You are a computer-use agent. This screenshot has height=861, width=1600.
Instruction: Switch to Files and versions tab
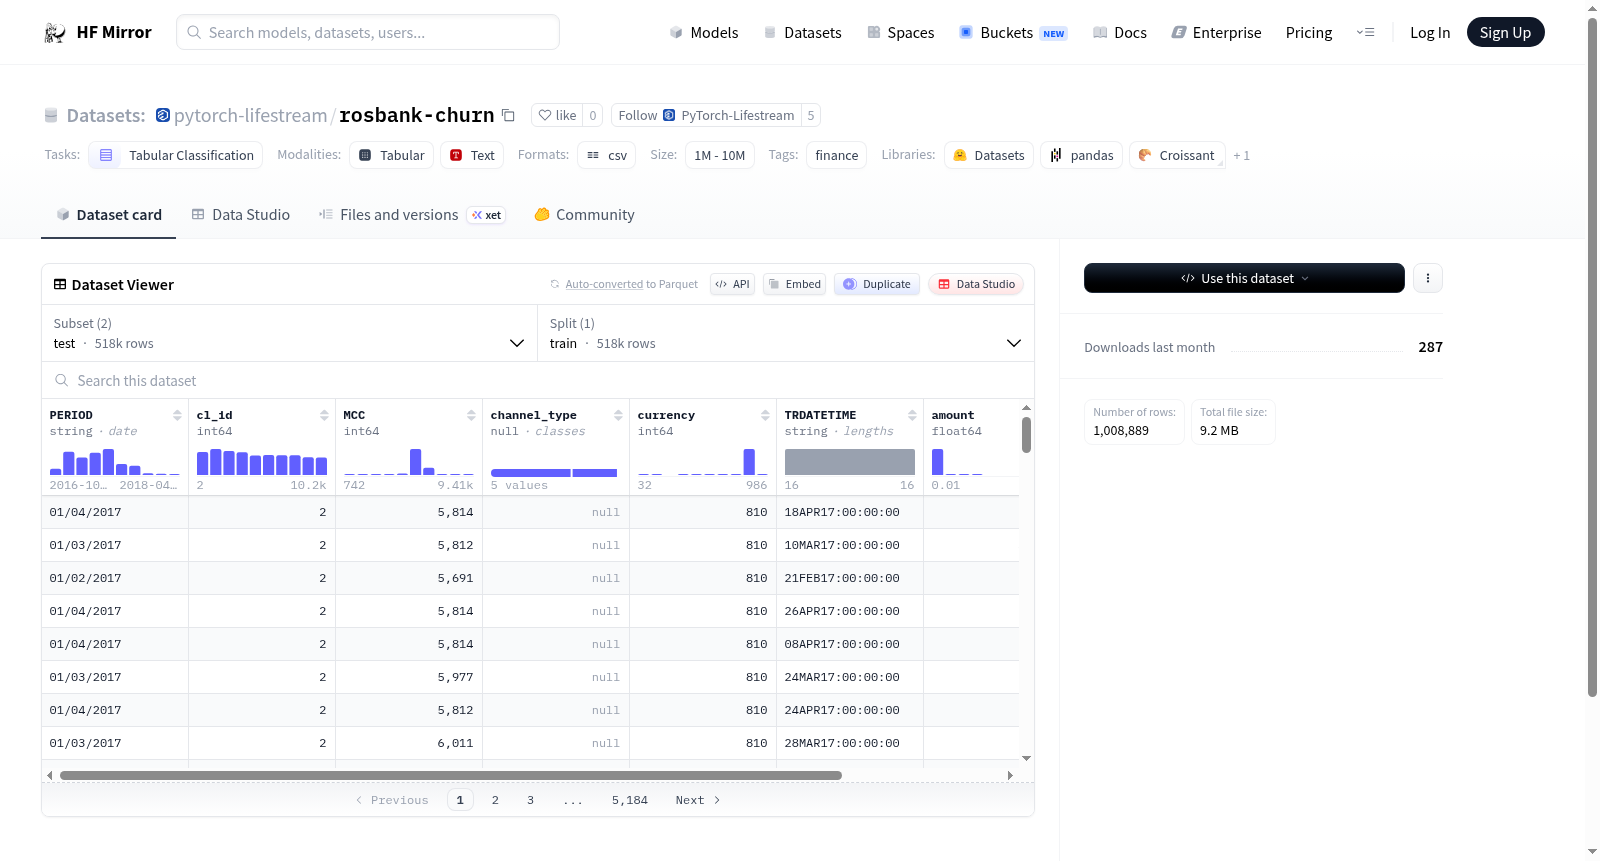click(411, 214)
